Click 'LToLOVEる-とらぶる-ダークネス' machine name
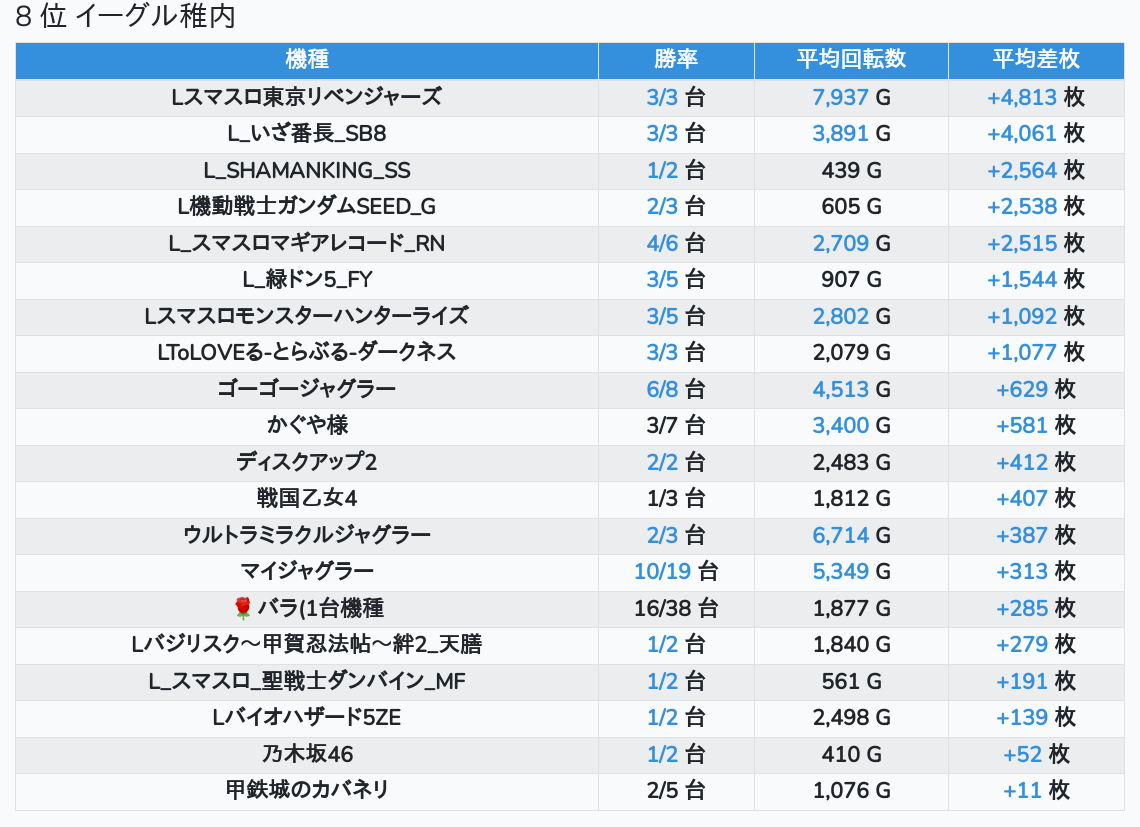The height and width of the screenshot is (827, 1140). pos(307,352)
